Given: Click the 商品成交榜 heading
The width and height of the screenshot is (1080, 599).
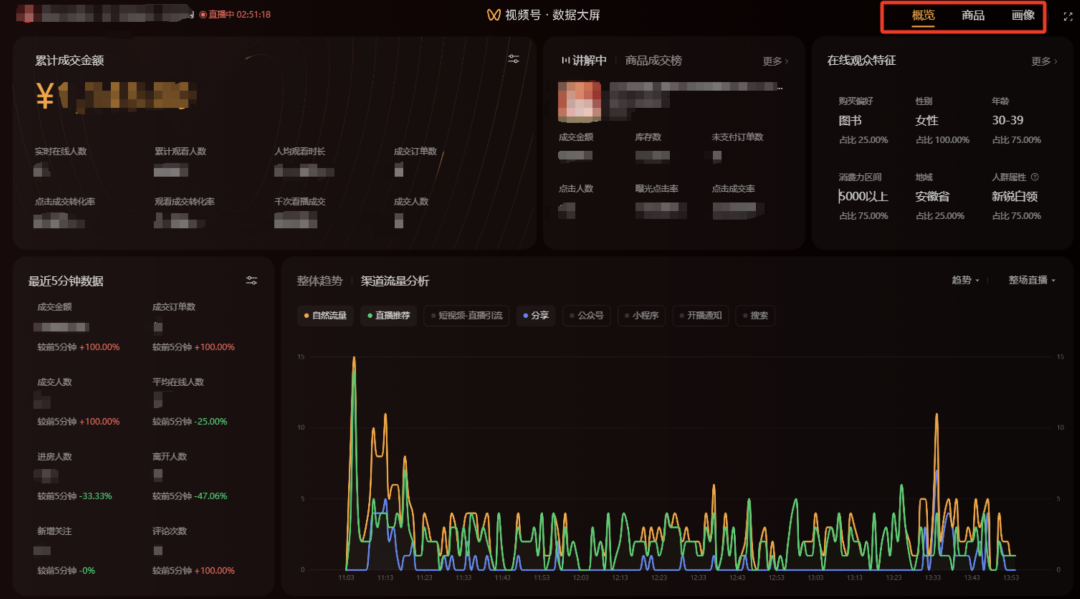Looking at the screenshot, I should tap(653, 61).
